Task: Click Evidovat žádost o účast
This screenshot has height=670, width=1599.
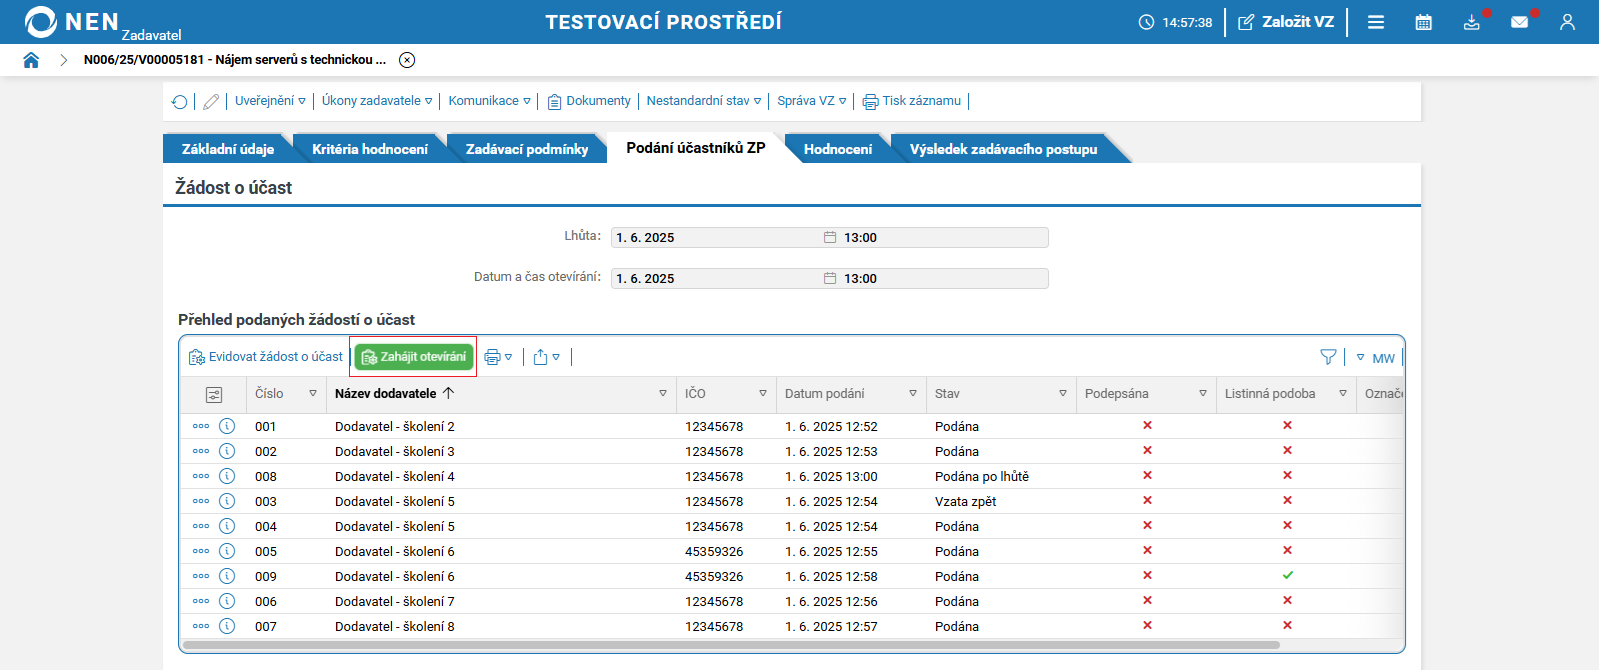Action: [x=266, y=357]
